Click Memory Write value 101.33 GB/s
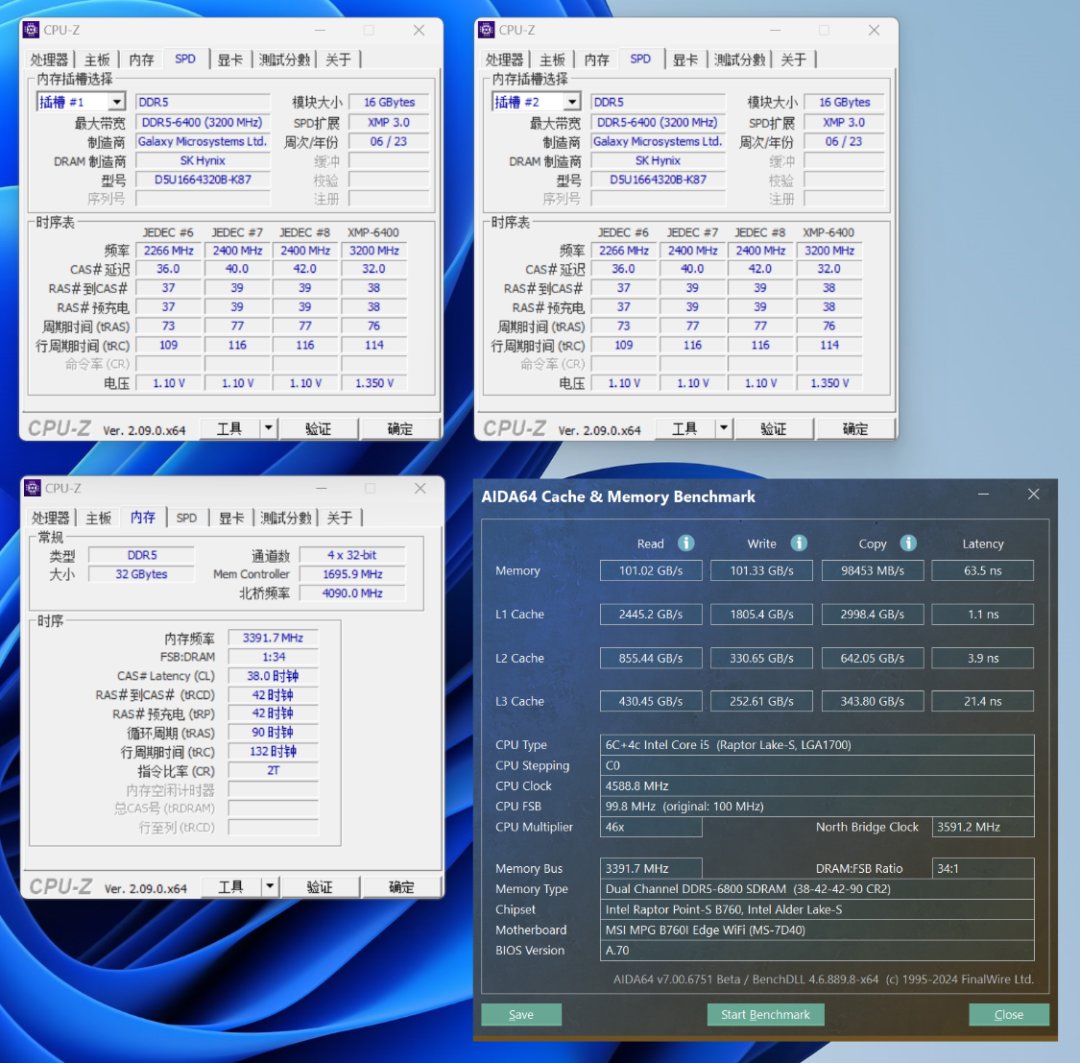The image size is (1080, 1063). [762, 570]
